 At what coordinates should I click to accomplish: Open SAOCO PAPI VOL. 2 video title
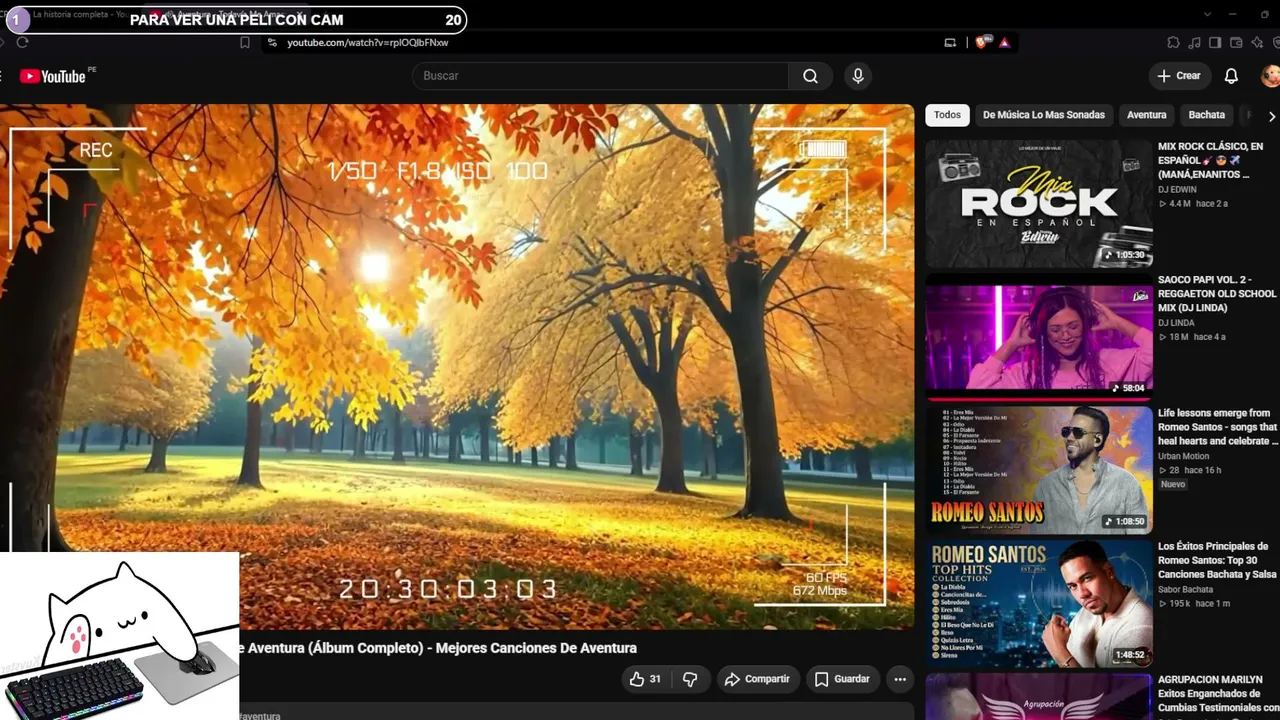pyautogui.click(x=1217, y=294)
